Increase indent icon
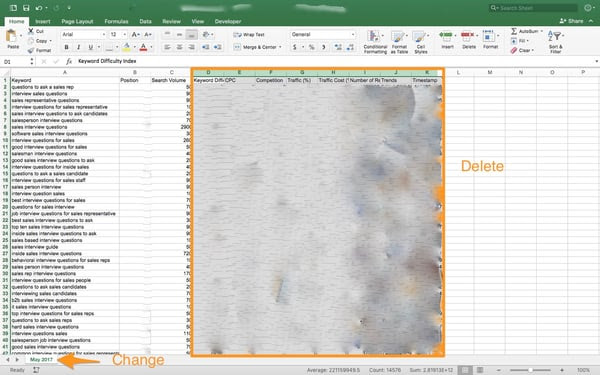This screenshot has height=375, width=600. tap(218, 47)
